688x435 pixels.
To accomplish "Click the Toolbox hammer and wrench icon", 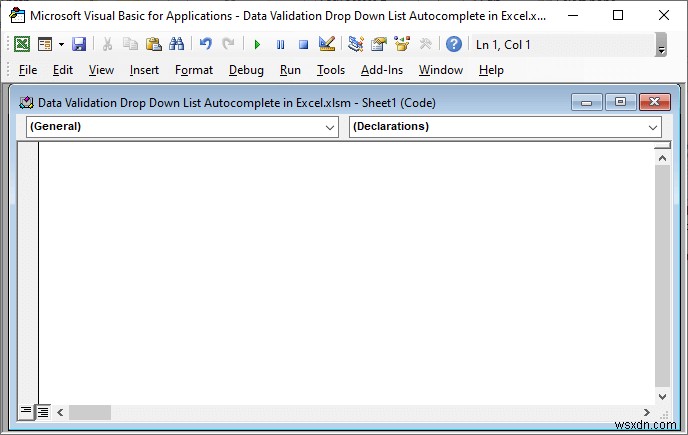I will point(425,44).
